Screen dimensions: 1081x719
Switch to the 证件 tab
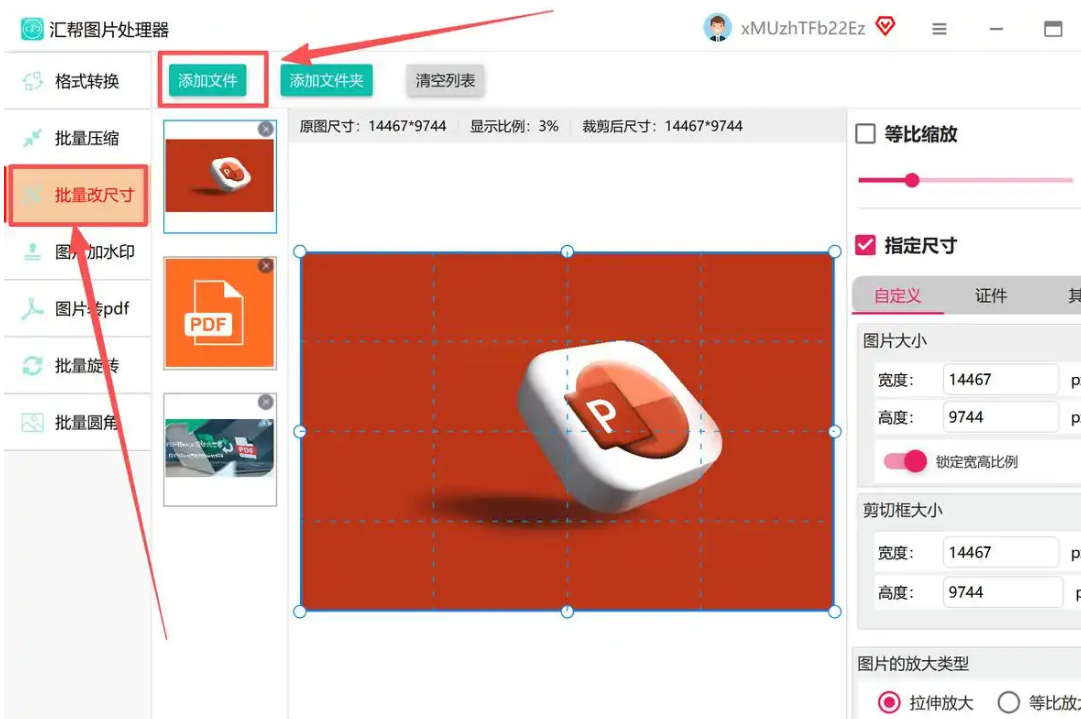(x=991, y=296)
